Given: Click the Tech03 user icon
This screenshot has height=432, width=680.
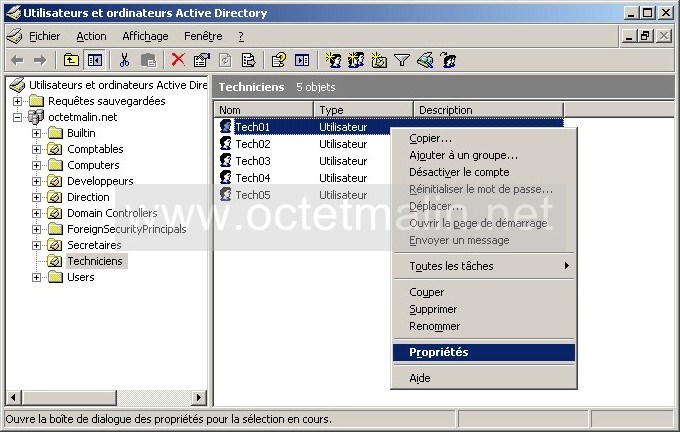Looking at the screenshot, I should tap(226, 160).
